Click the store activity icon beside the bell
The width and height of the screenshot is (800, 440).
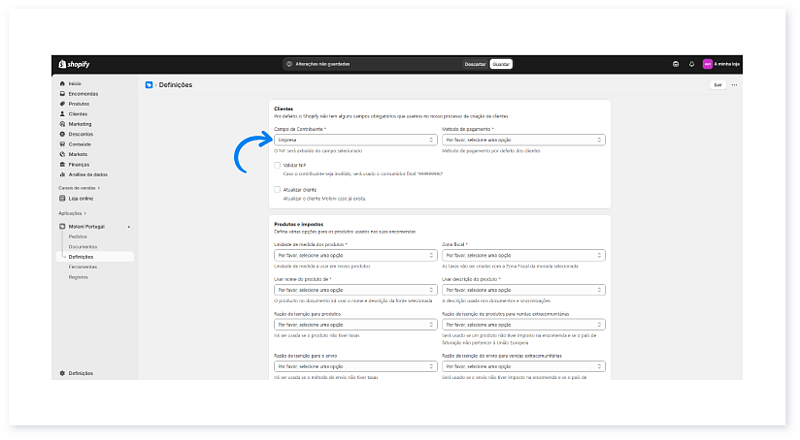676,64
